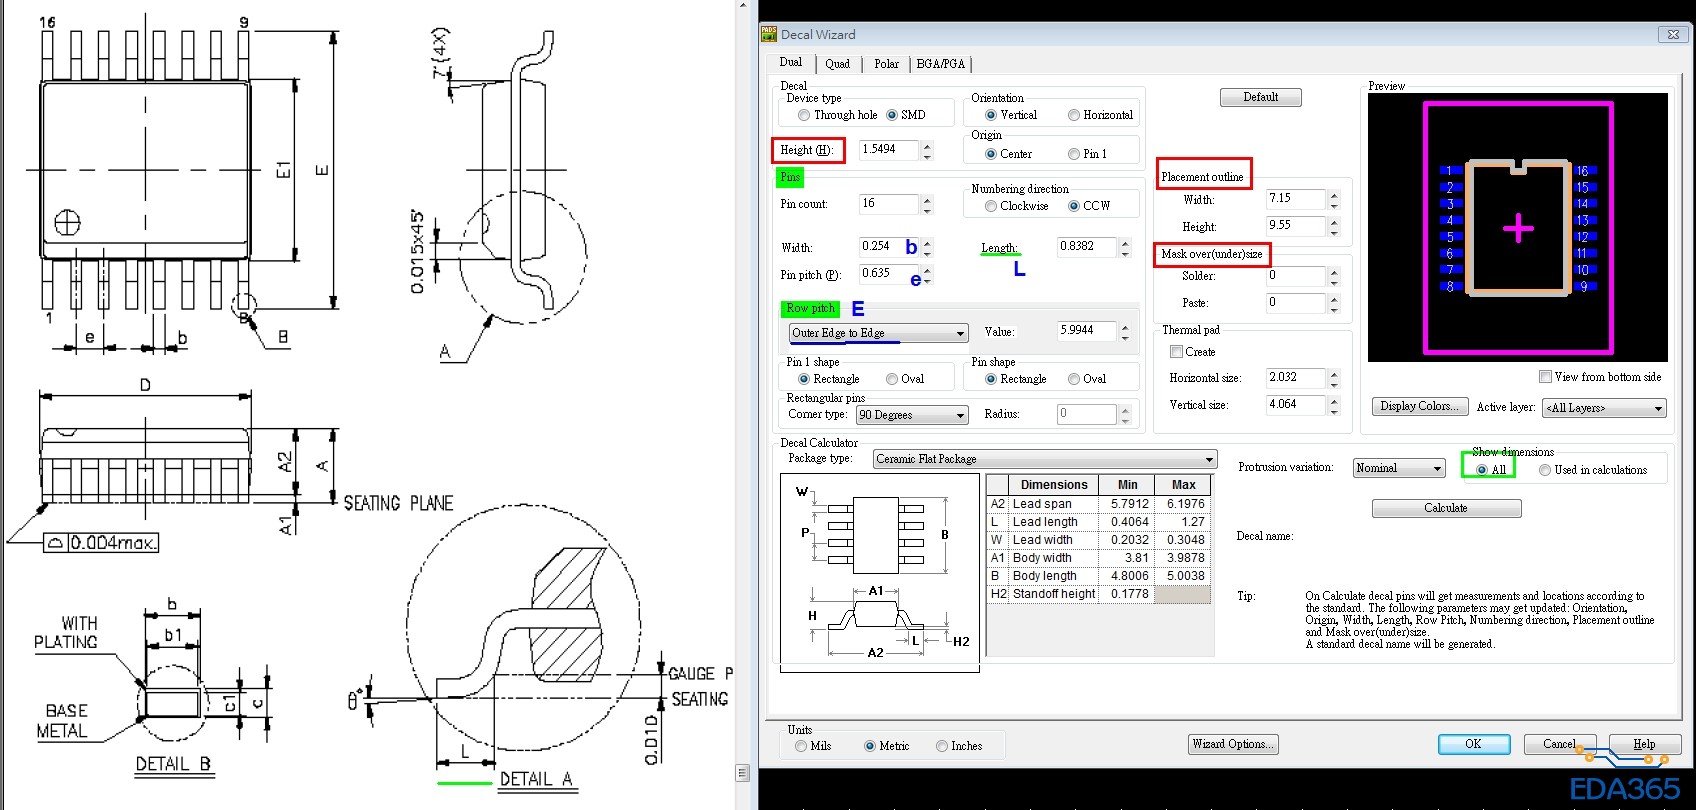
Task: Click the Display Colors button
Action: tap(1418, 406)
